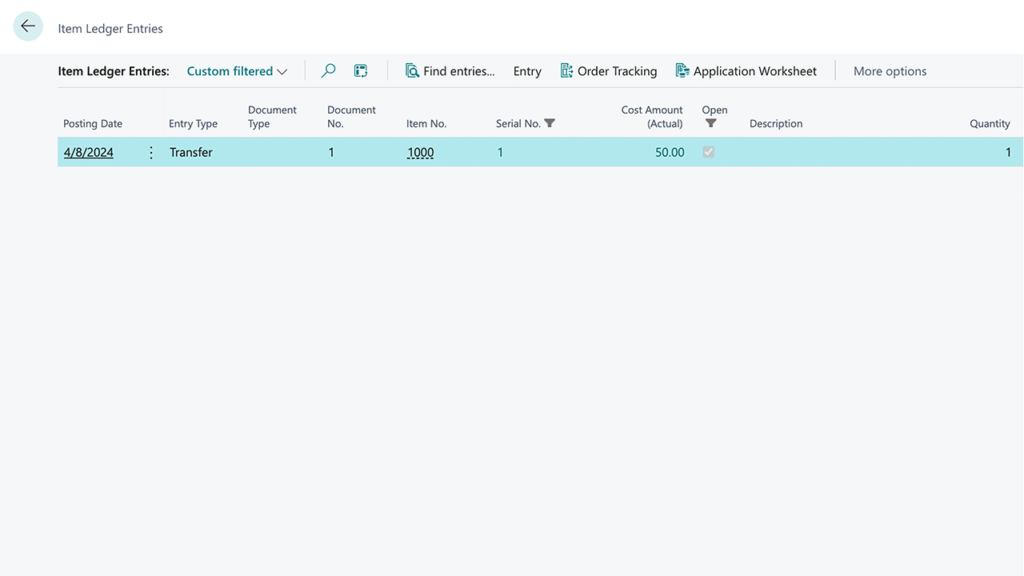Click the Application Worksheet icon
The image size is (1024, 576).
pos(682,71)
